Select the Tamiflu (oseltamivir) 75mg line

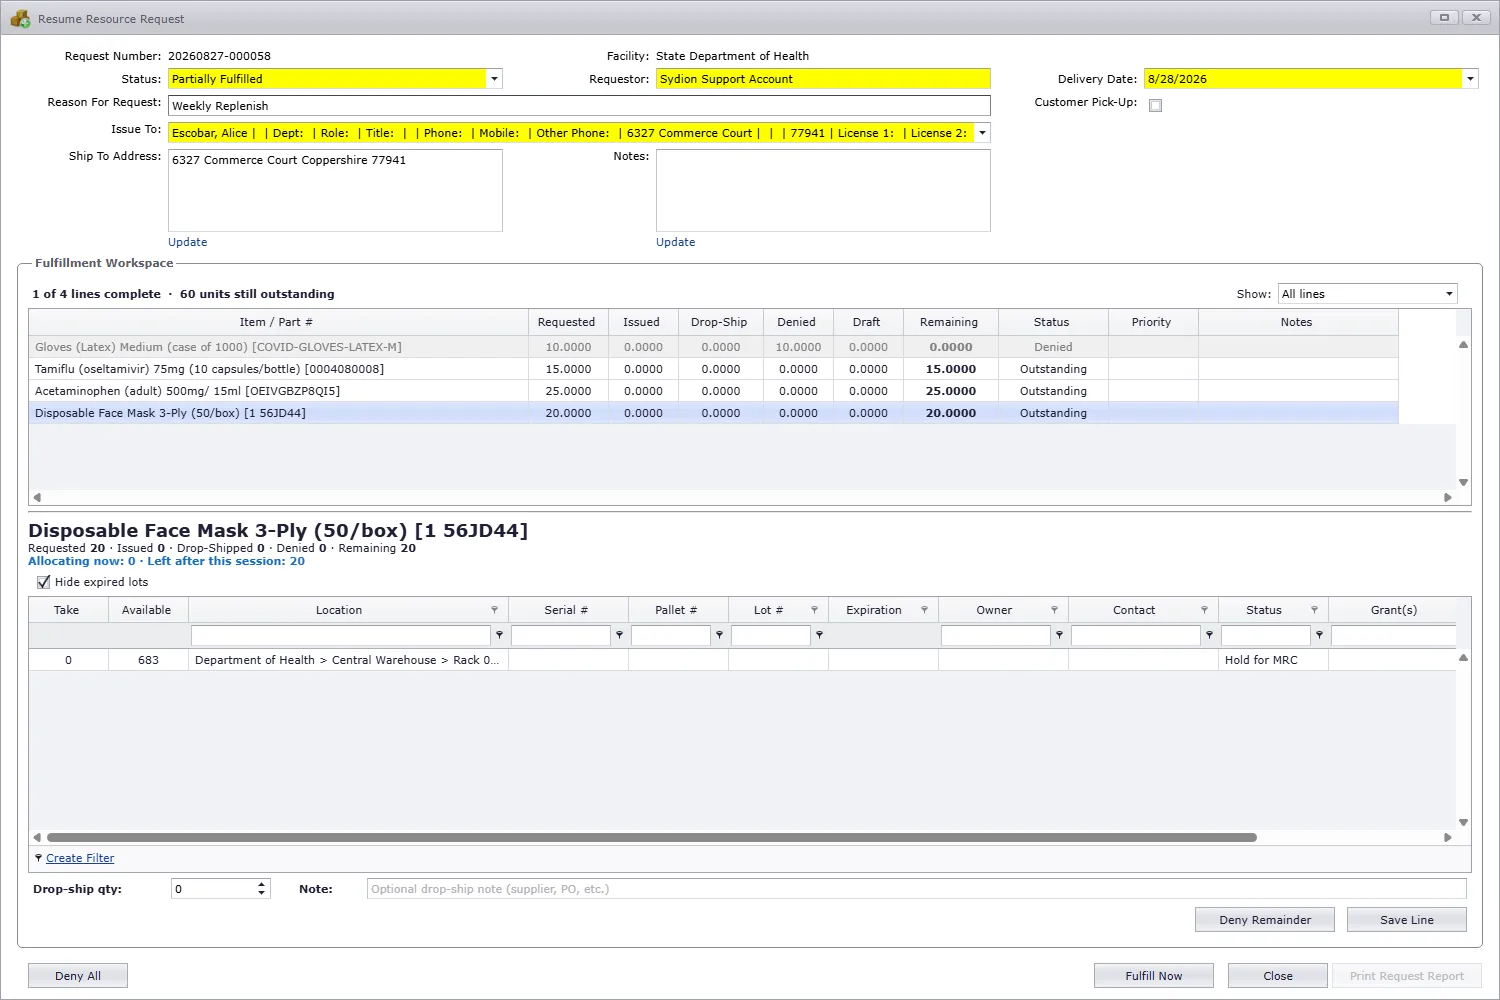pos(714,369)
